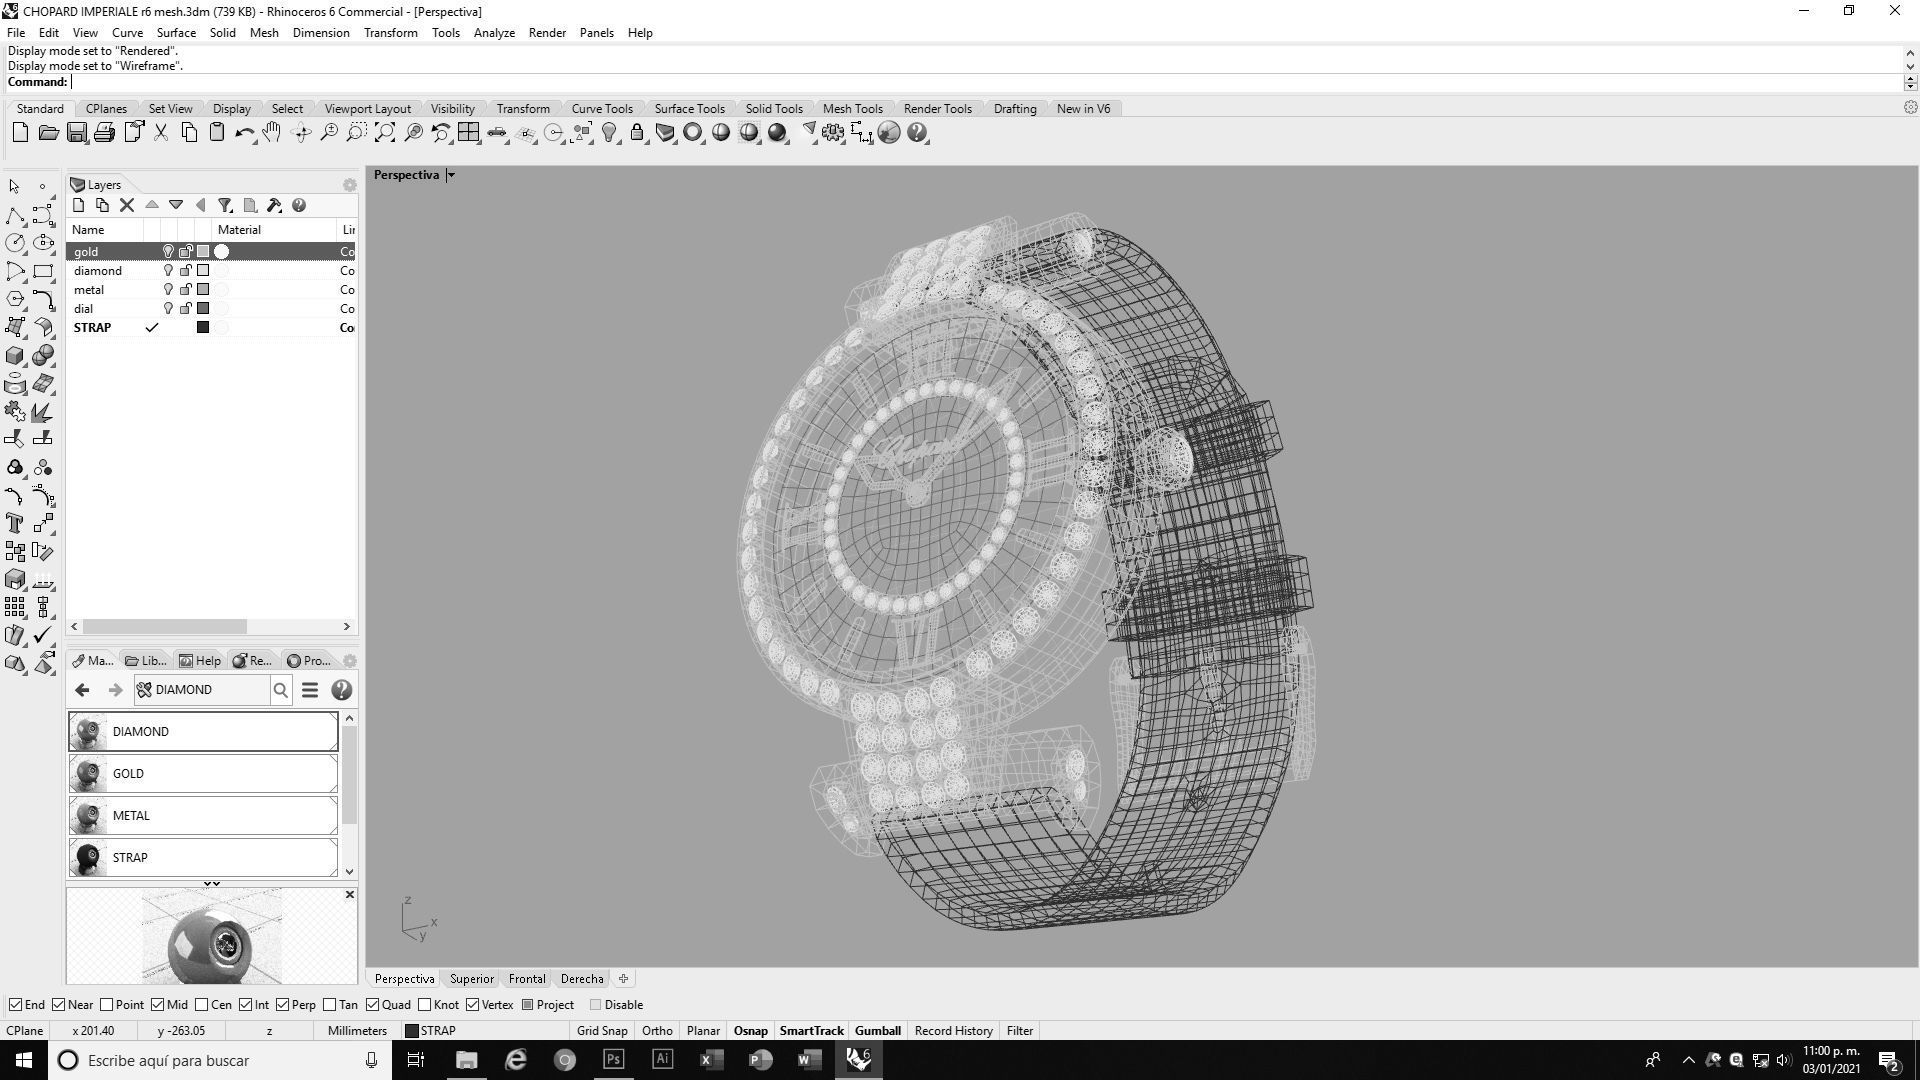Click the dial layer color swatch
The height and width of the screenshot is (1080, 1920).
pyautogui.click(x=203, y=309)
